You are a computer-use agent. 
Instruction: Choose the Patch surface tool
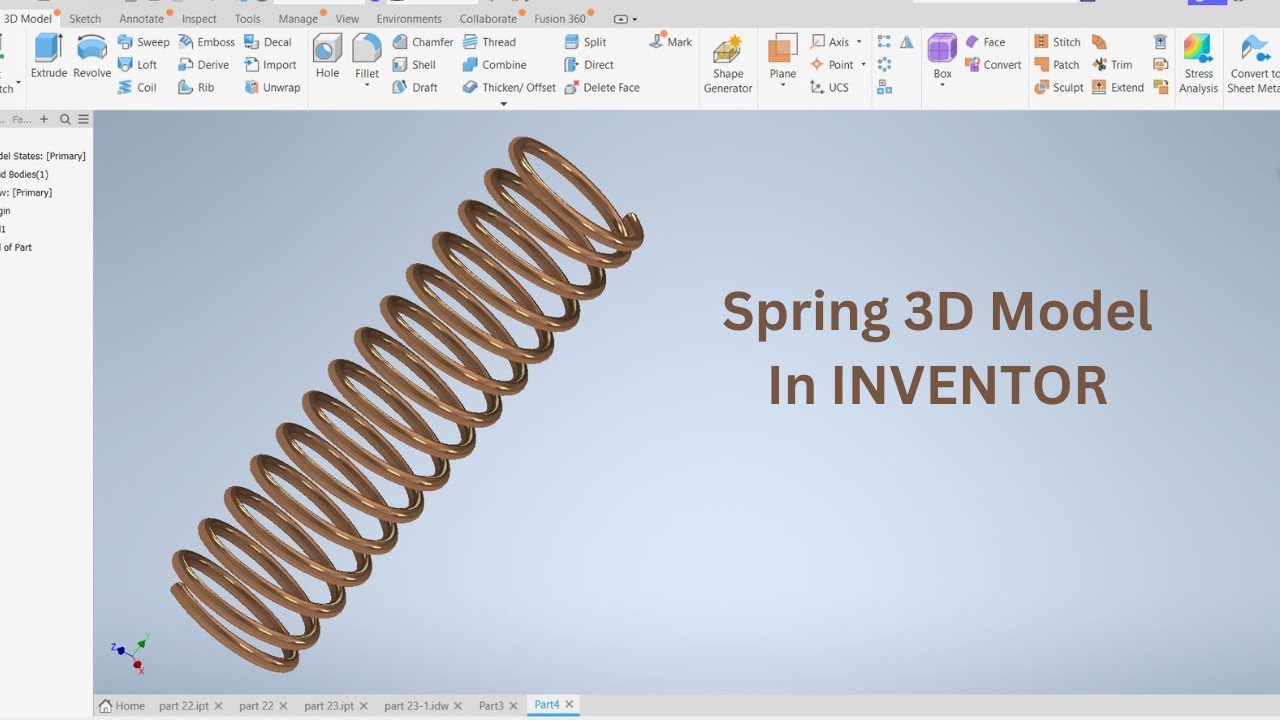coord(1056,65)
